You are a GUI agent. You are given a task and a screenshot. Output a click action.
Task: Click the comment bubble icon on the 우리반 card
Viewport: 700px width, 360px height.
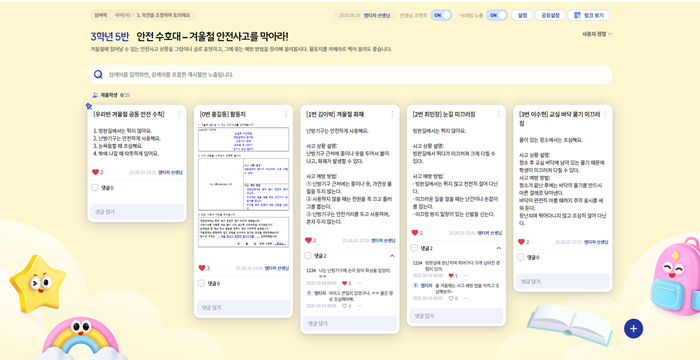[95, 188]
